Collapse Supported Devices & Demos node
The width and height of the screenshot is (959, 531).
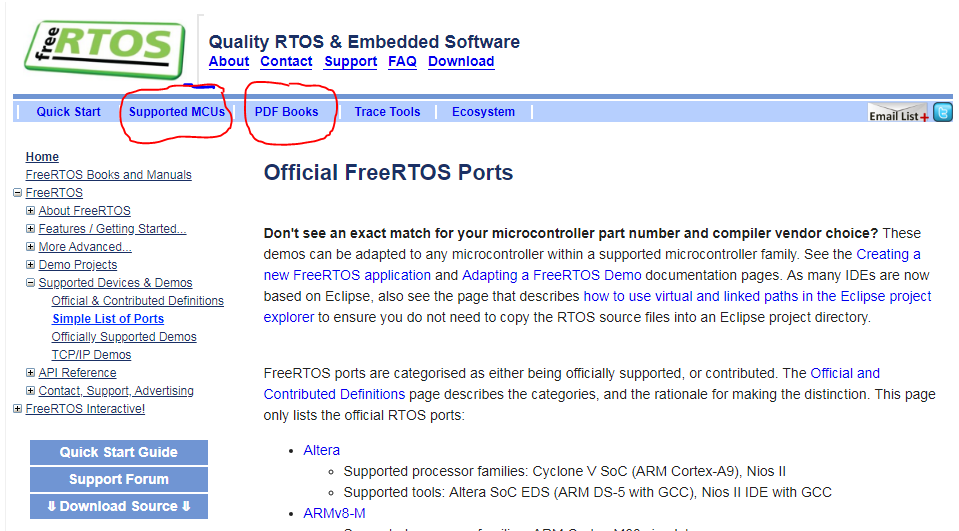[x=31, y=283]
